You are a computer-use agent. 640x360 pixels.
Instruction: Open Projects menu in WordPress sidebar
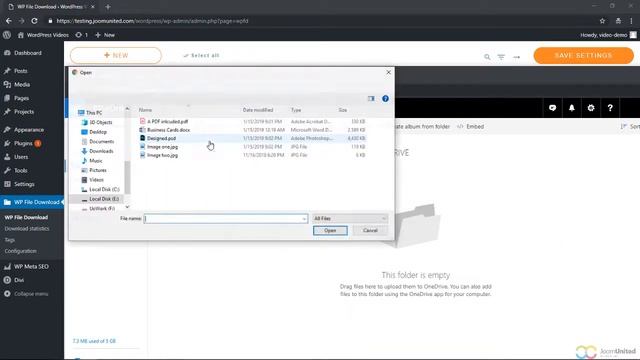(x=24, y=111)
